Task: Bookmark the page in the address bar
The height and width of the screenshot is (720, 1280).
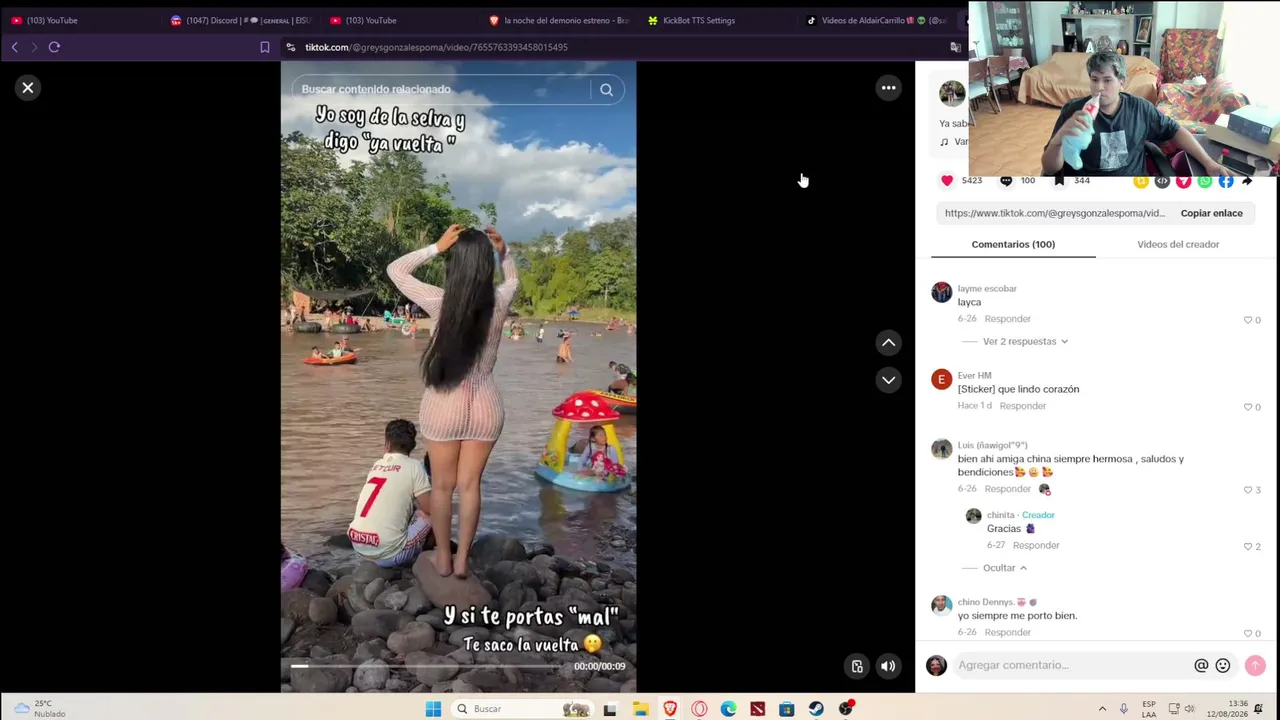Action: [x=264, y=47]
